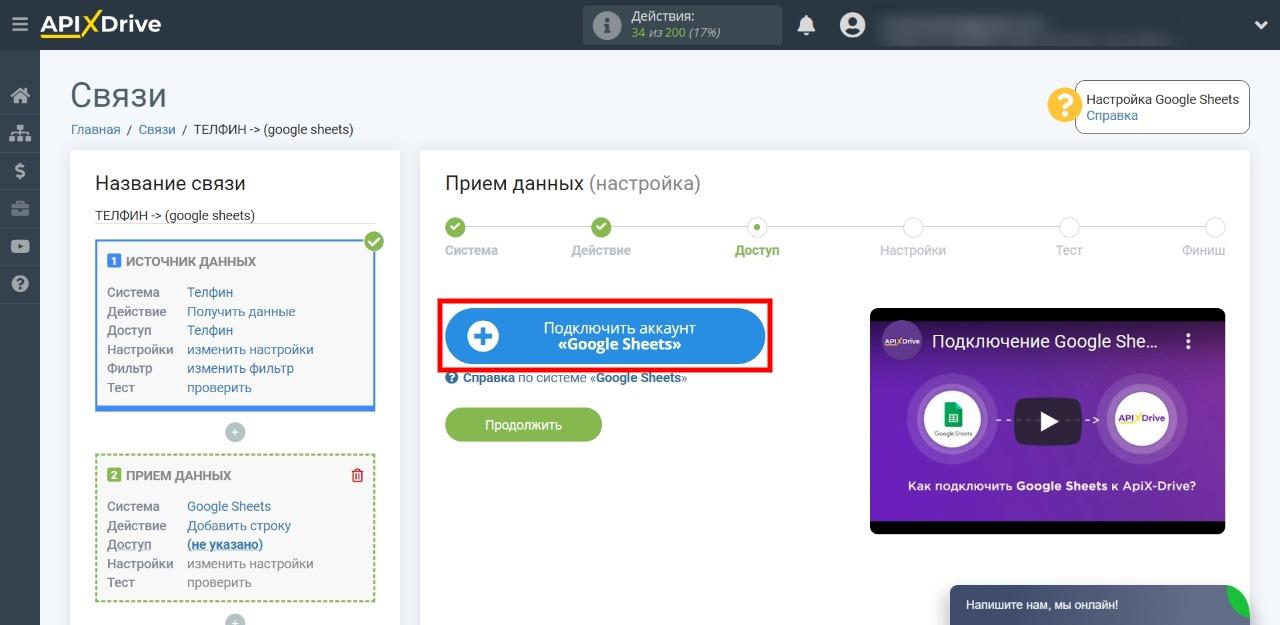Screen dimensions: 1280x625
Task: Open Справка по системе Google Sheets
Action: tap(566, 378)
